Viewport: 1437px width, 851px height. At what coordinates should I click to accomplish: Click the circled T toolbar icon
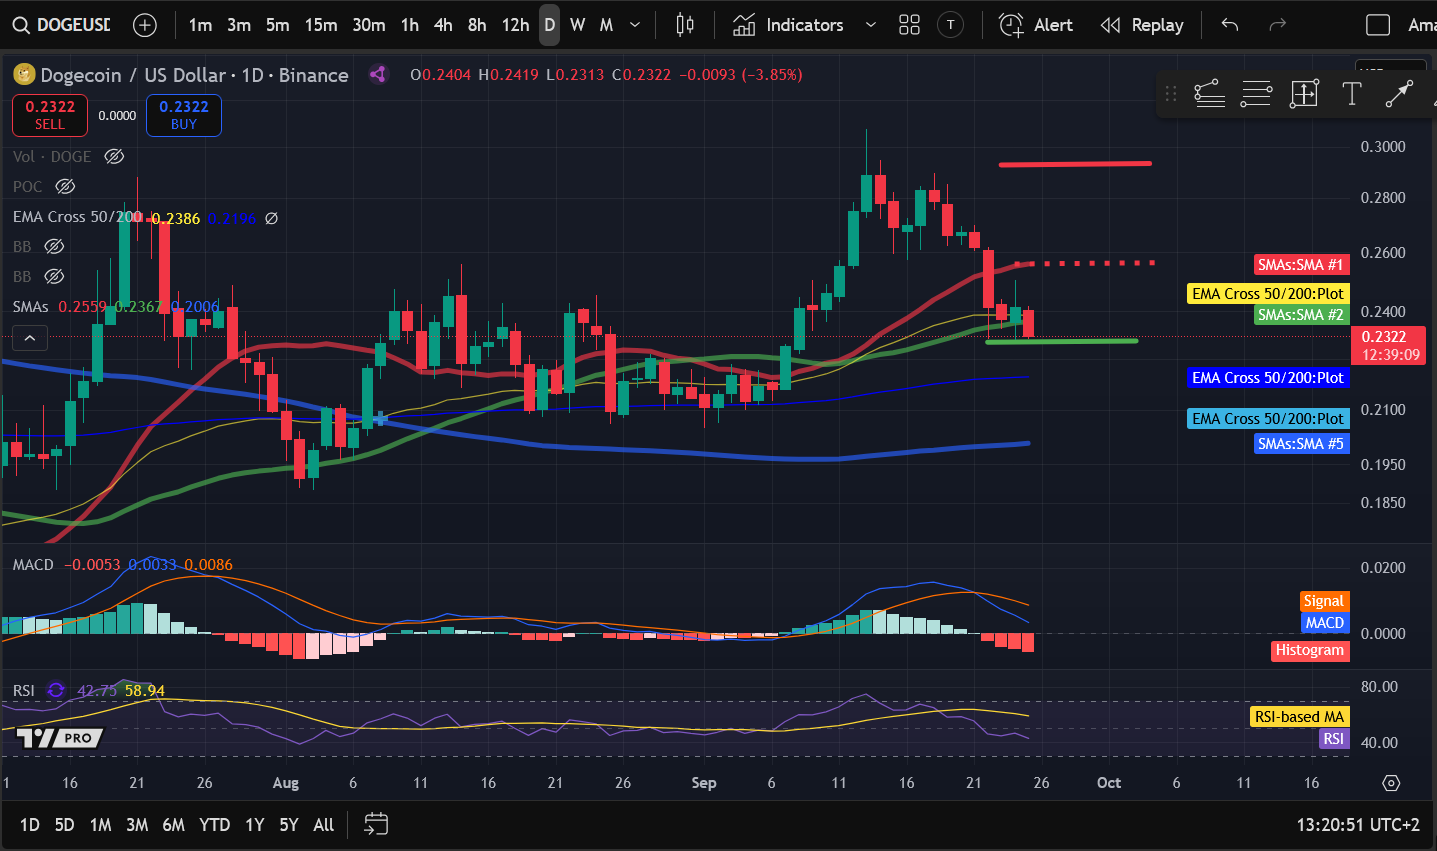click(951, 25)
